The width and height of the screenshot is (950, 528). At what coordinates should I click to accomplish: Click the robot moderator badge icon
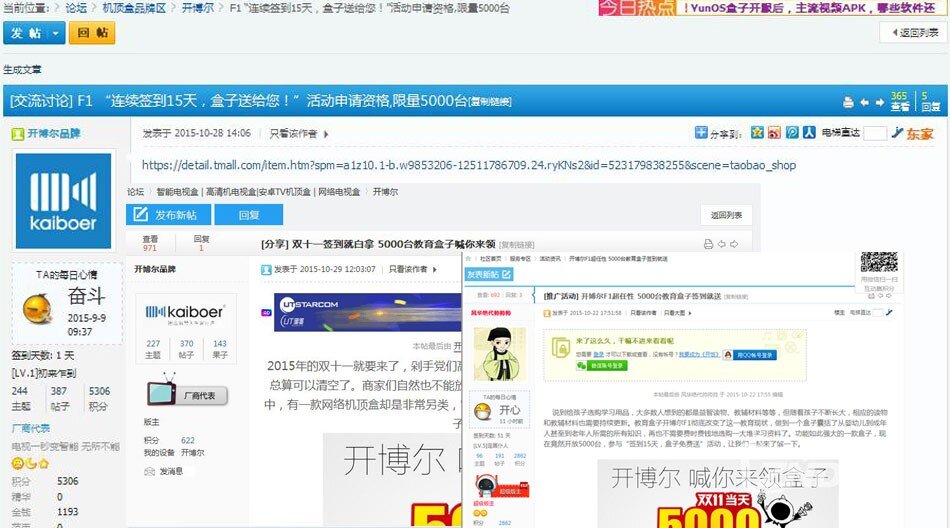pos(502,487)
